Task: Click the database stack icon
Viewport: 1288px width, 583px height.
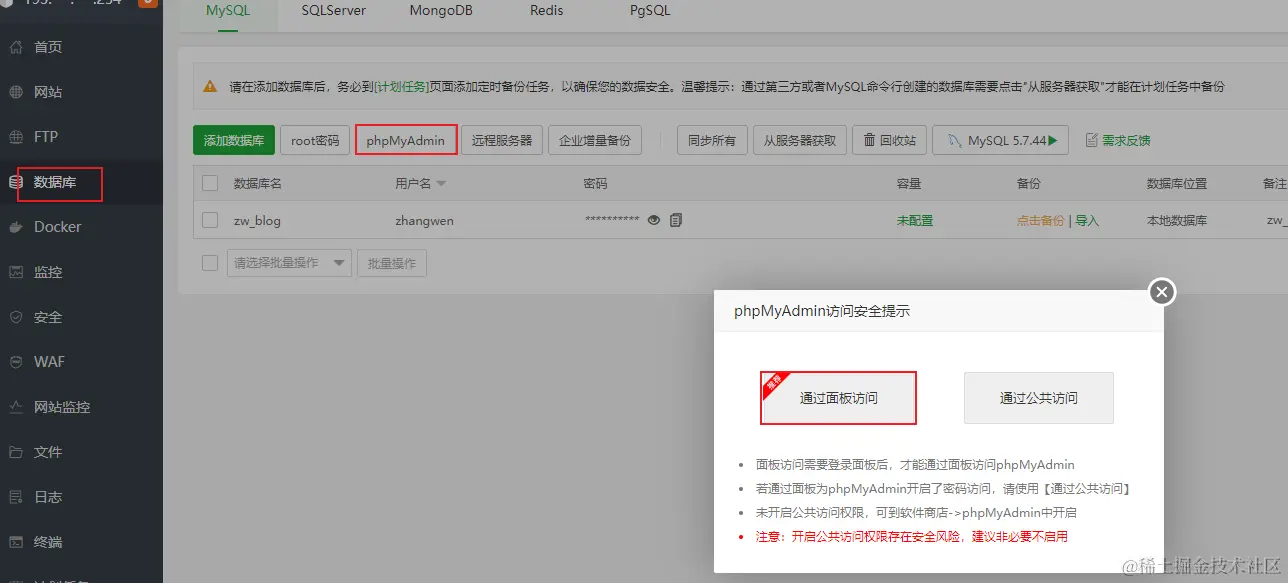Action: click(x=16, y=182)
